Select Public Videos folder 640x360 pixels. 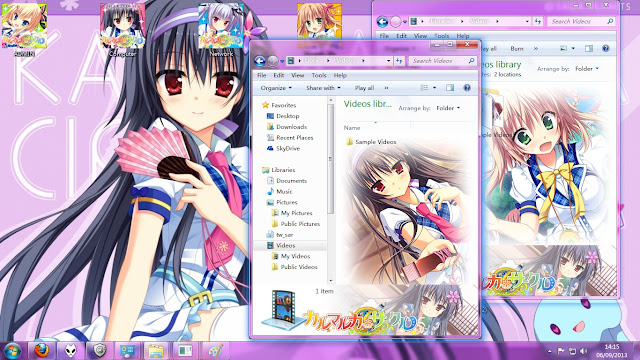pos(295,267)
